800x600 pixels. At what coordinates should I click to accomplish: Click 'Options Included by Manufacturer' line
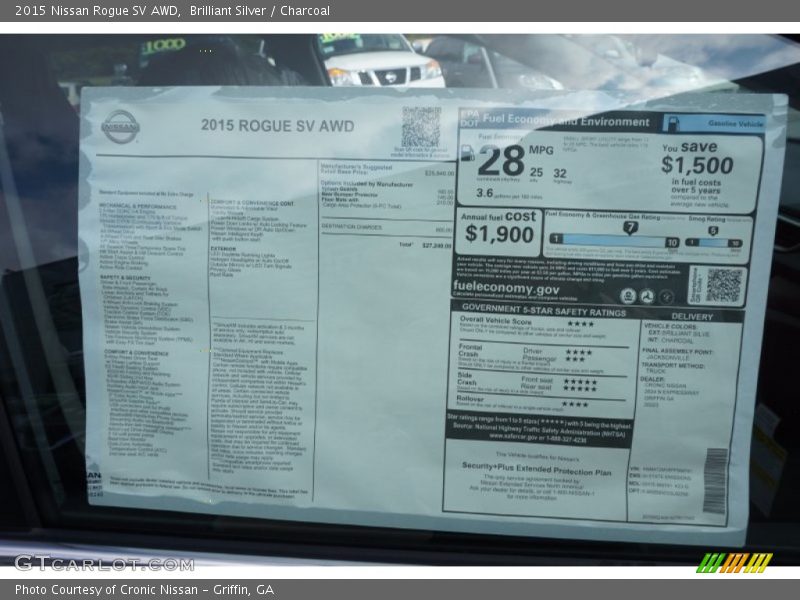[x=367, y=184]
